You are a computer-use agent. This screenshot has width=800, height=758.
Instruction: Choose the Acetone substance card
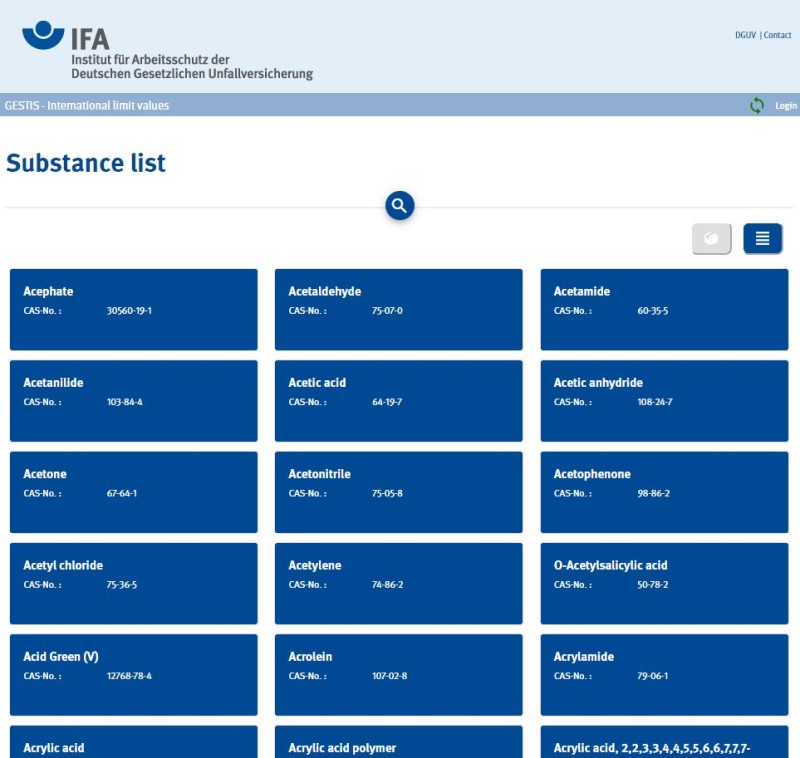click(x=133, y=492)
